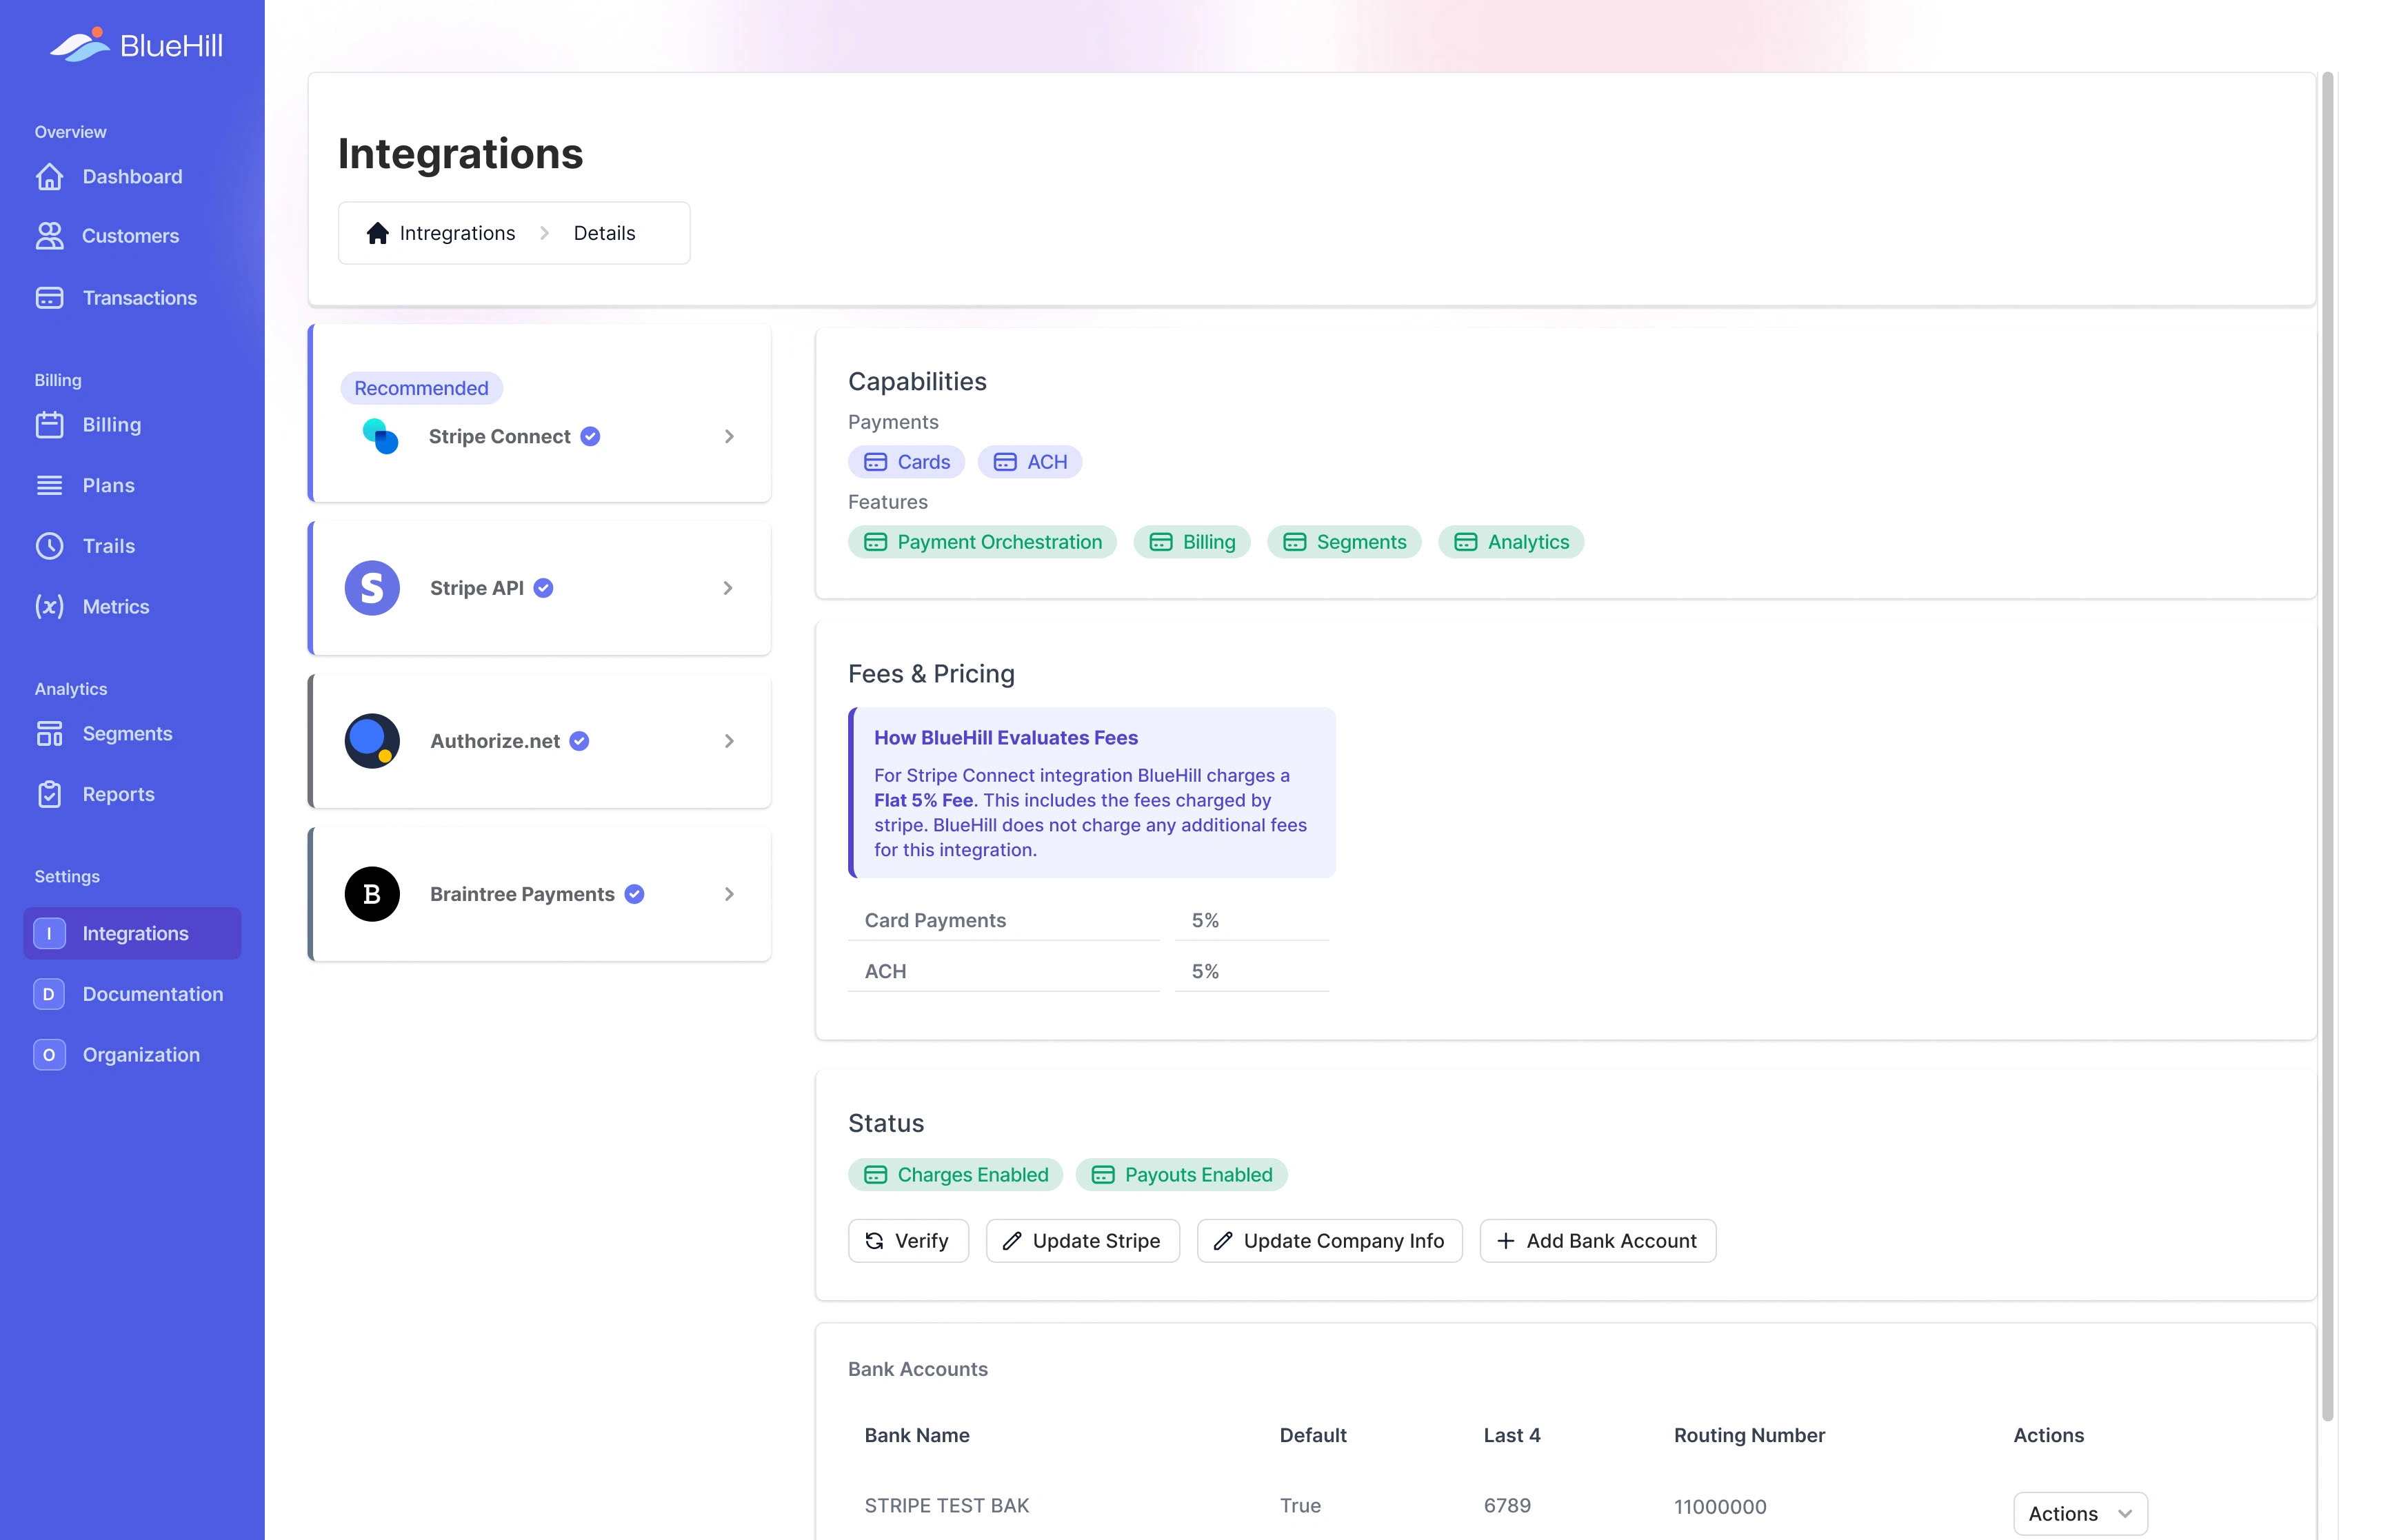Click the Stripe API S logo
This screenshot has height=1540, width=2390.
click(372, 588)
